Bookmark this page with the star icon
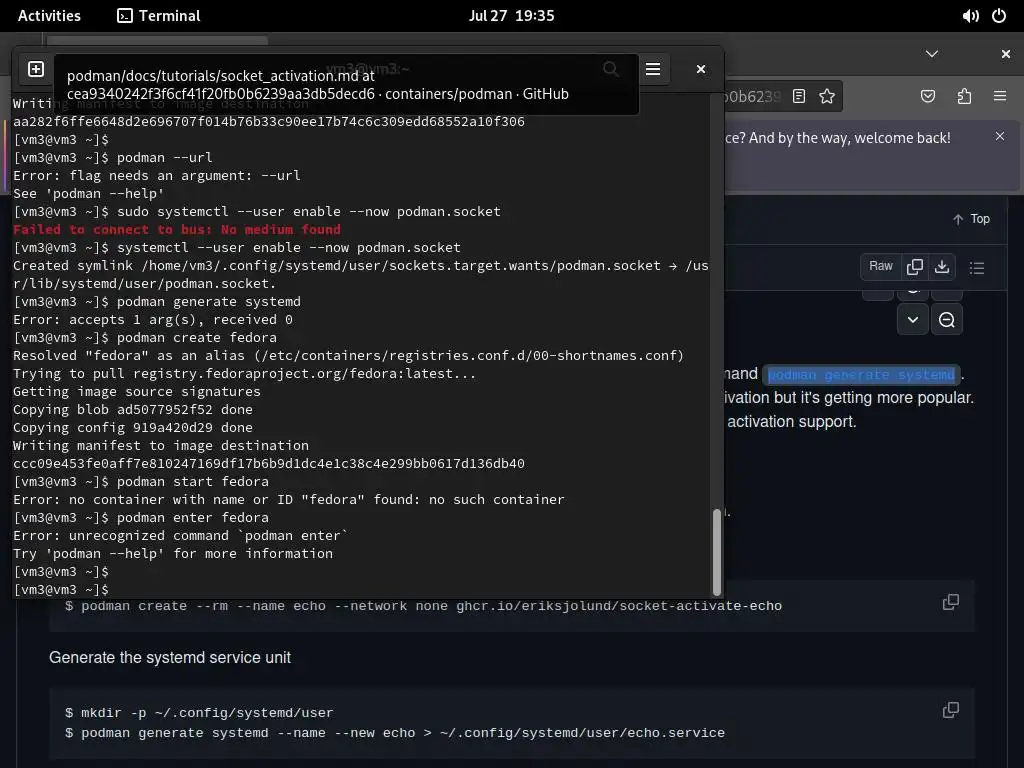The image size is (1024, 768). [827, 97]
